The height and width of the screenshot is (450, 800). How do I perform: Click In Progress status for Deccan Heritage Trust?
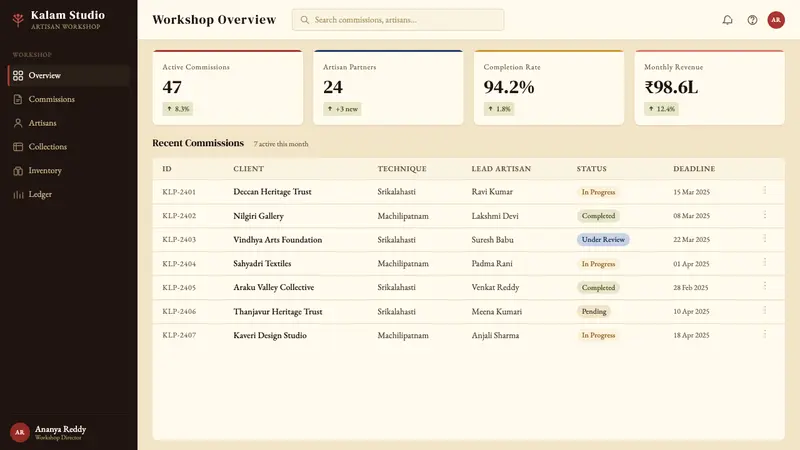point(598,192)
